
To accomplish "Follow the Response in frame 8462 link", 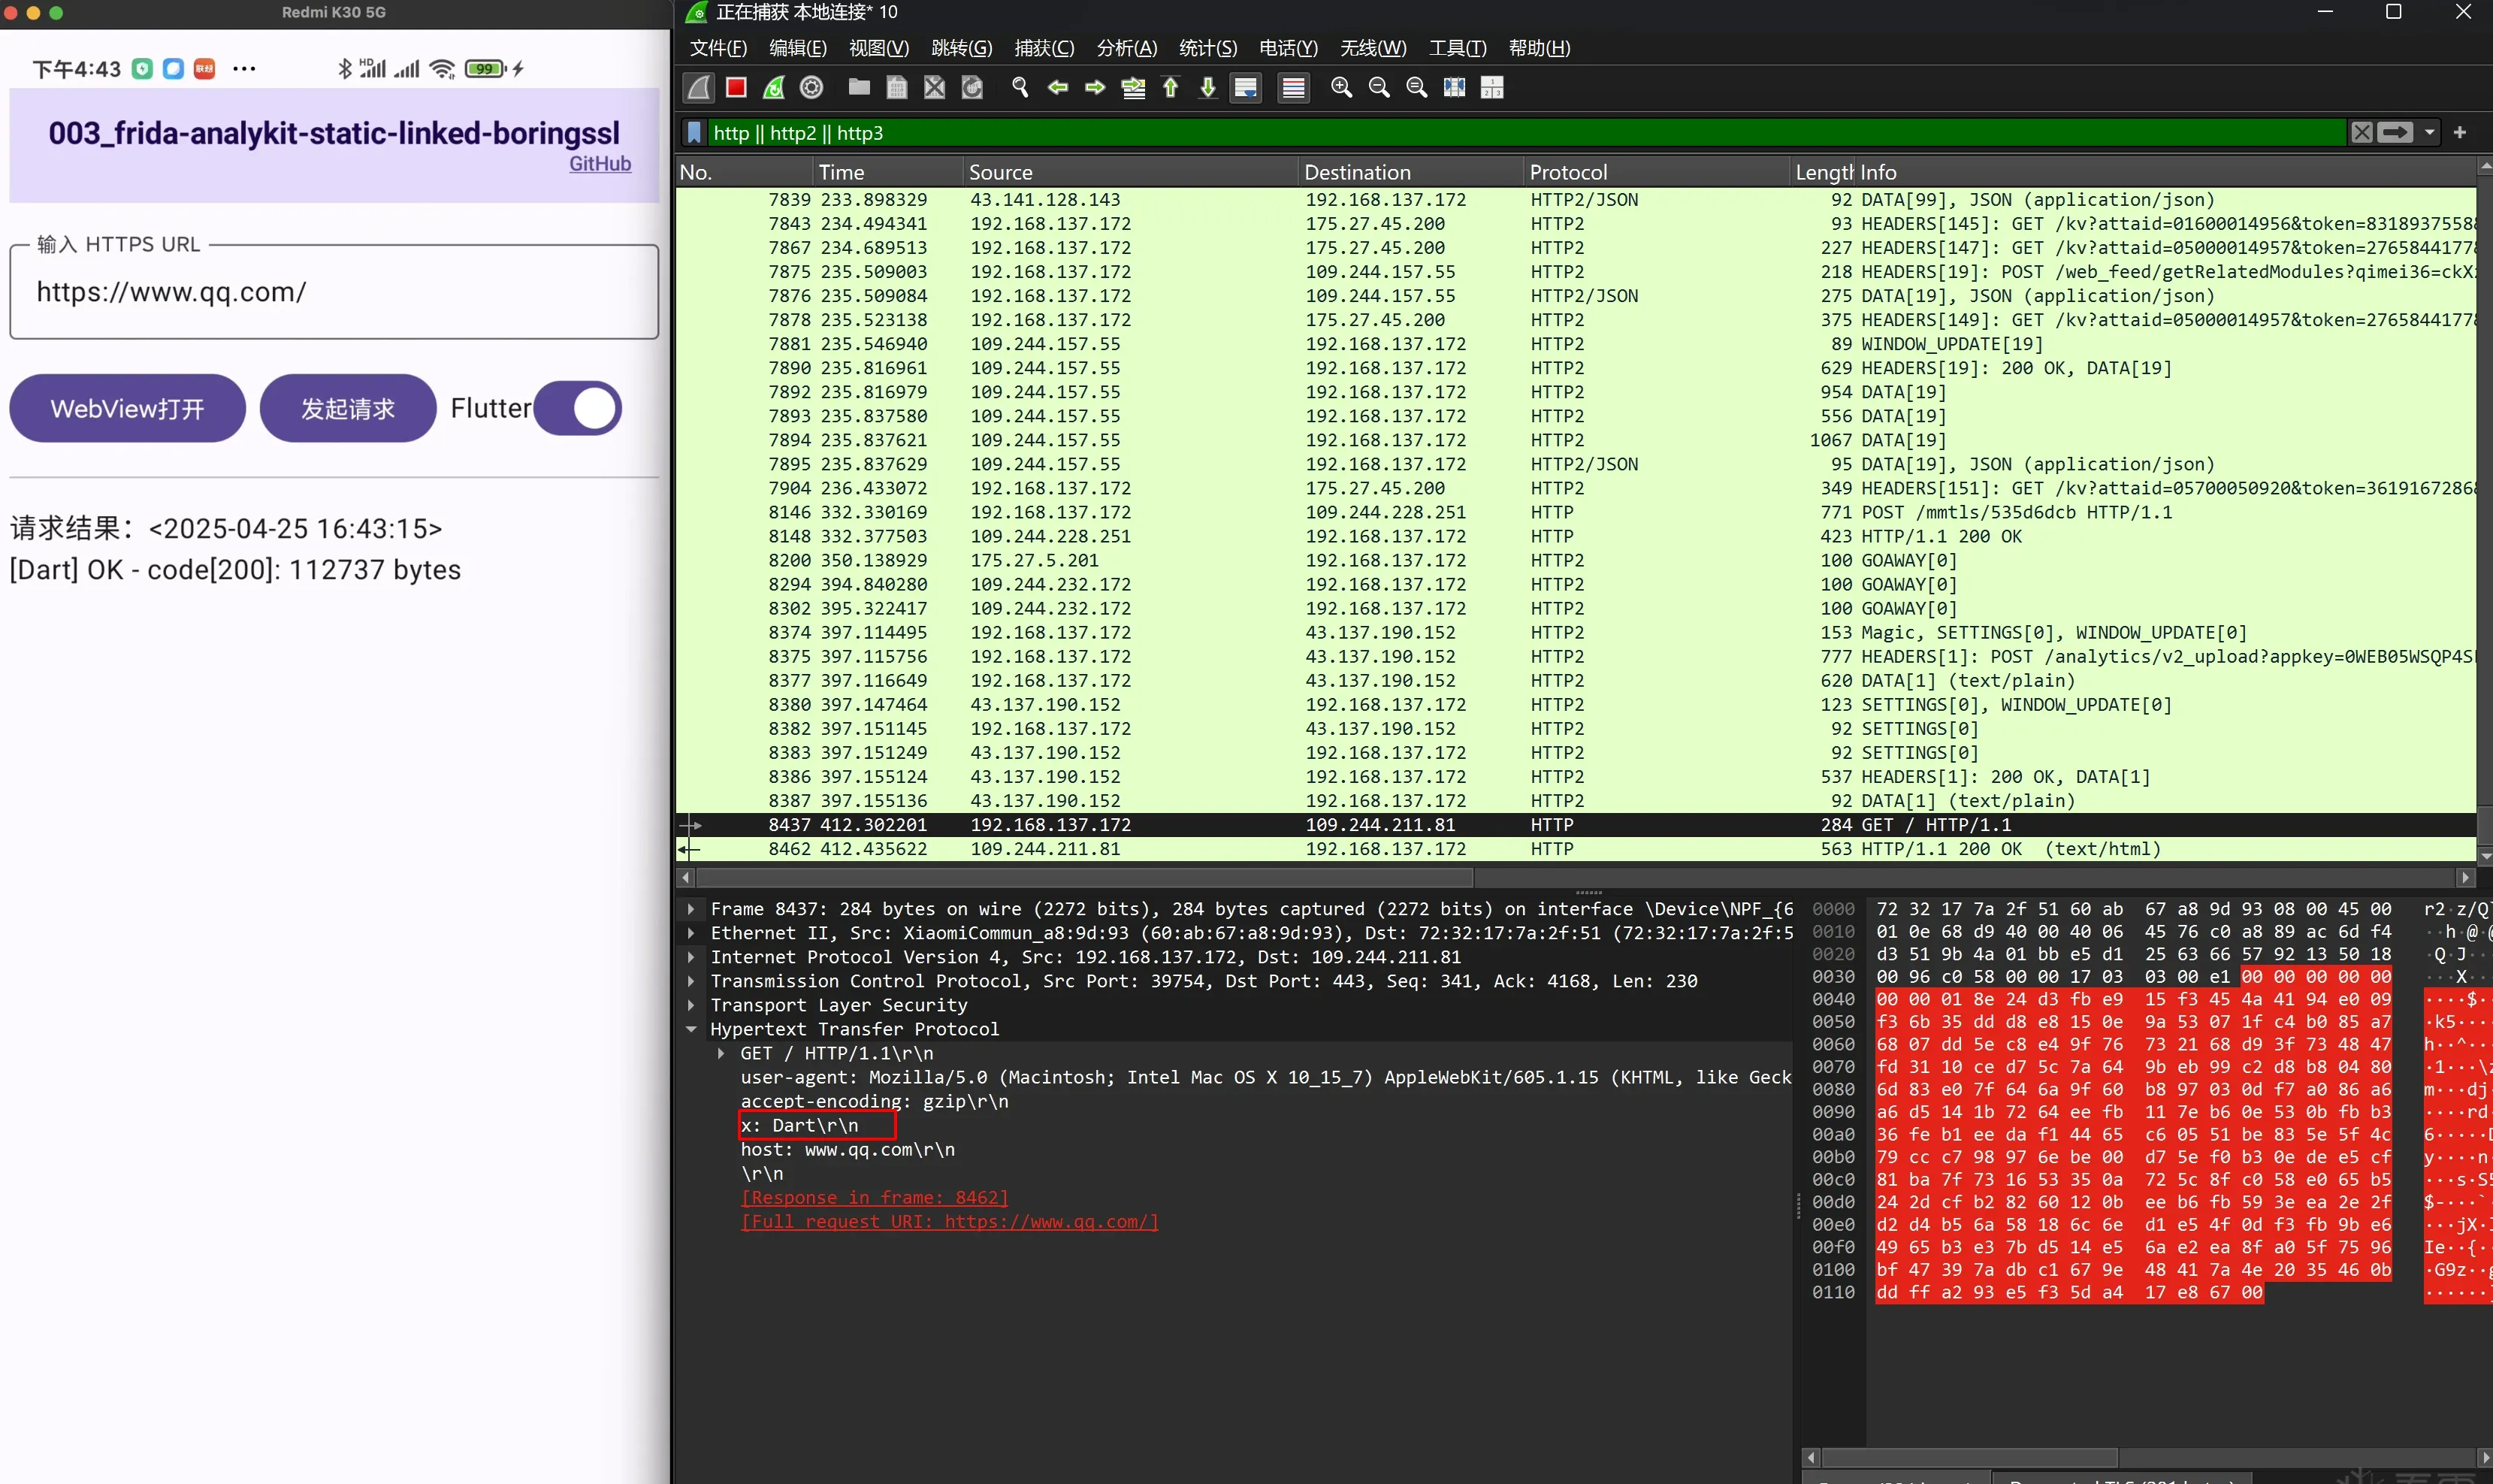I will pyautogui.click(x=875, y=1197).
